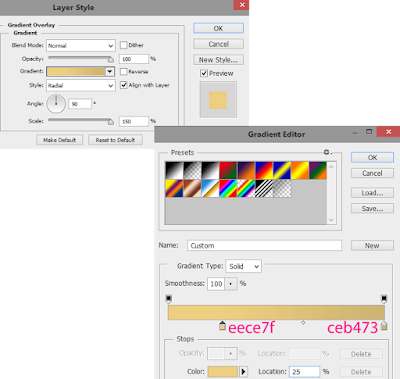
Task: Enable the Reverse checkbox
Action: [x=124, y=71]
